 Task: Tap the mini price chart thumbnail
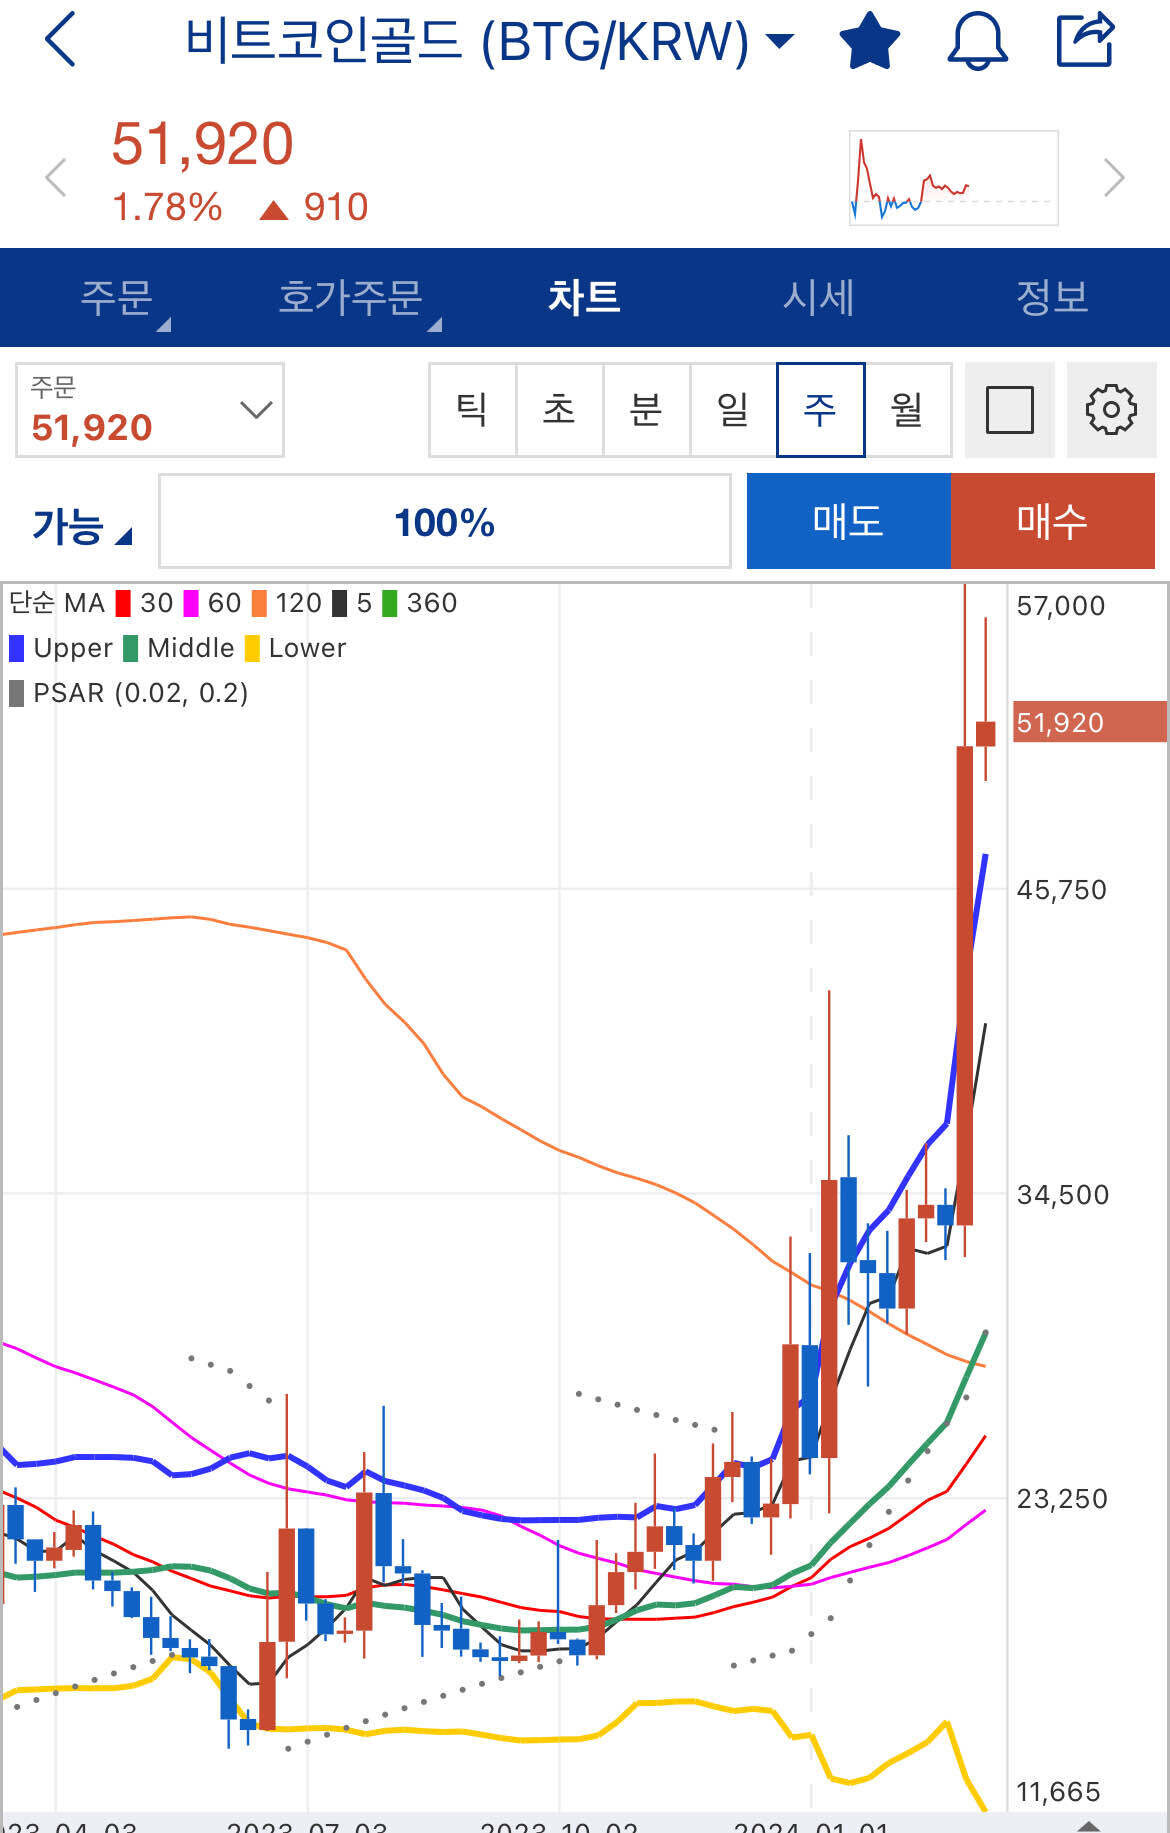(x=953, y=178)
